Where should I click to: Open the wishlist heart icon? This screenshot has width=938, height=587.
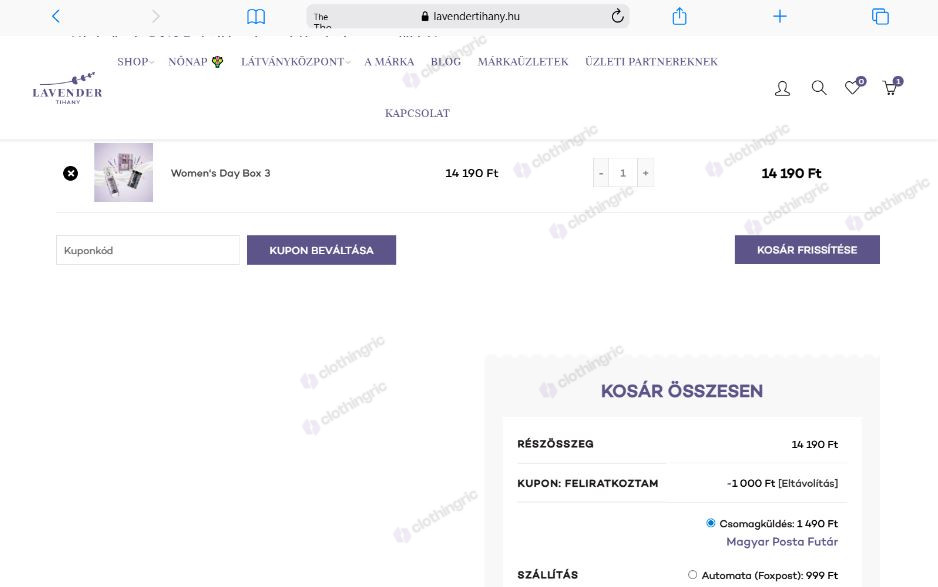point(854,87)
